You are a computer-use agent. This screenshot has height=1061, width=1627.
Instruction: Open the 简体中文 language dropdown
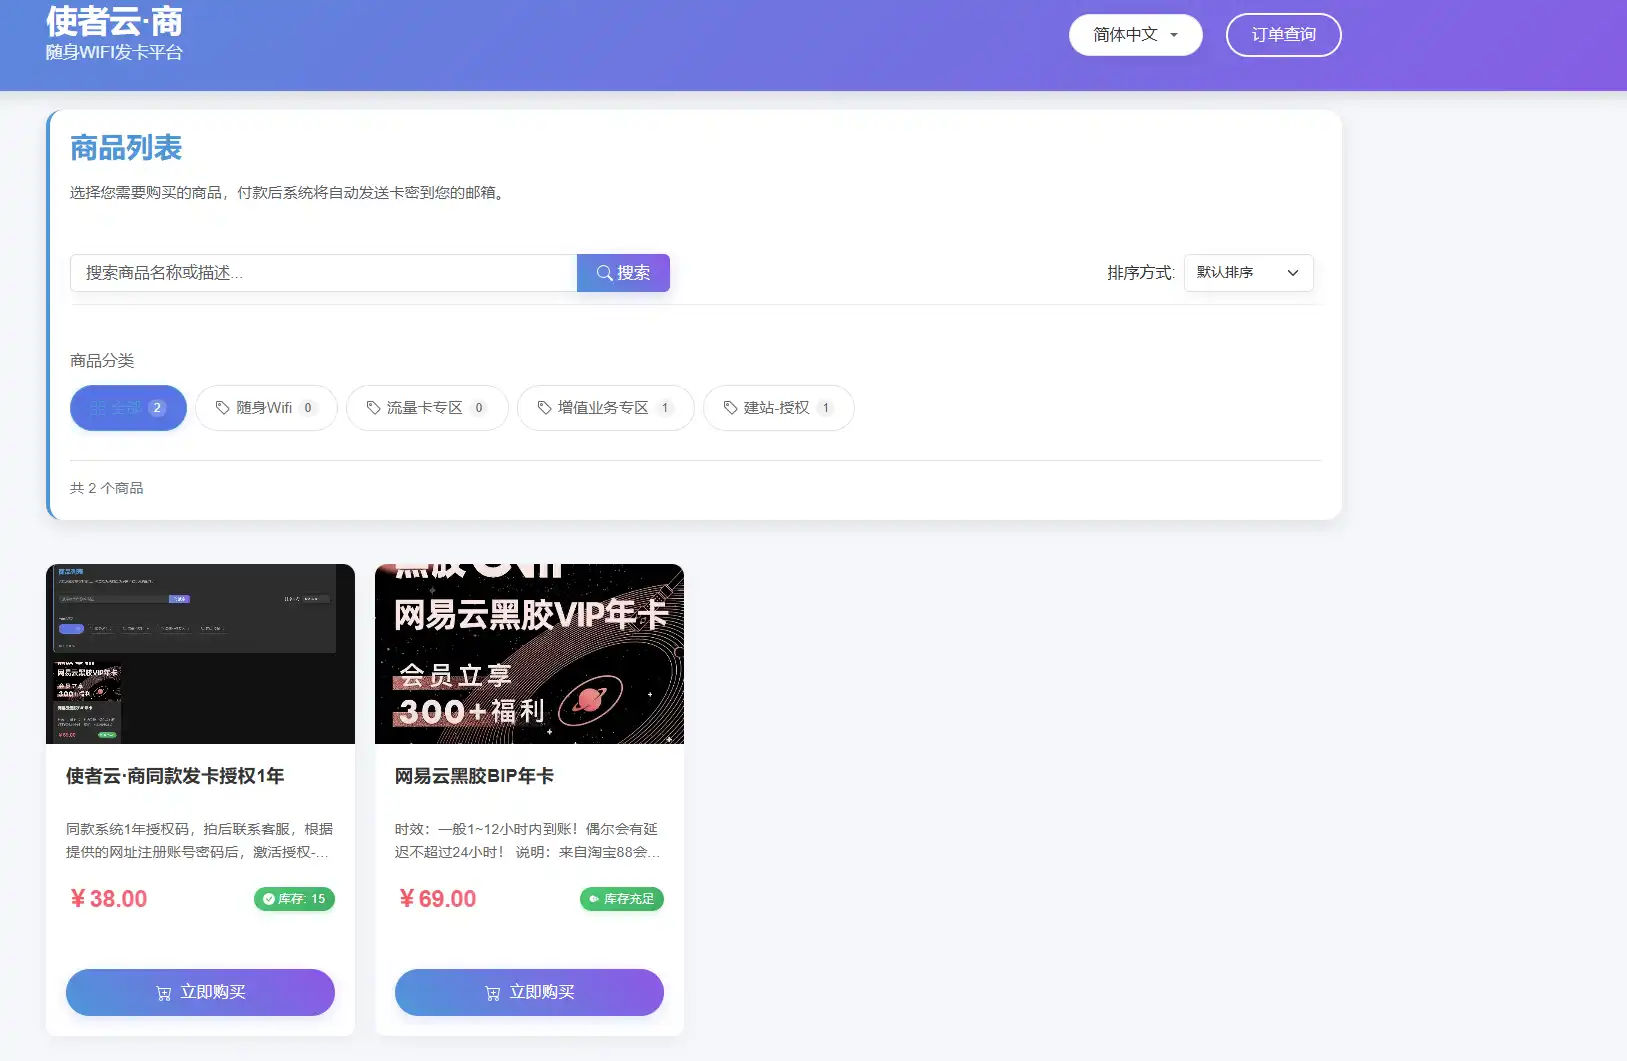1135,34
